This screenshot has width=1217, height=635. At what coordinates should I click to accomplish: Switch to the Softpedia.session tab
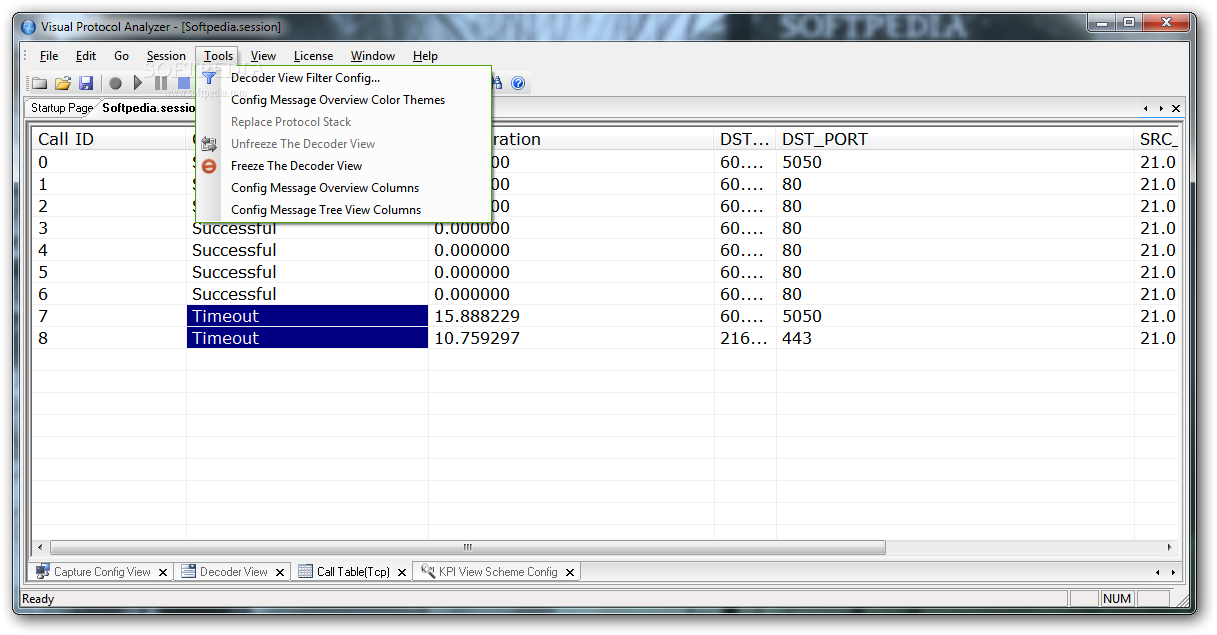pos(149,108)
